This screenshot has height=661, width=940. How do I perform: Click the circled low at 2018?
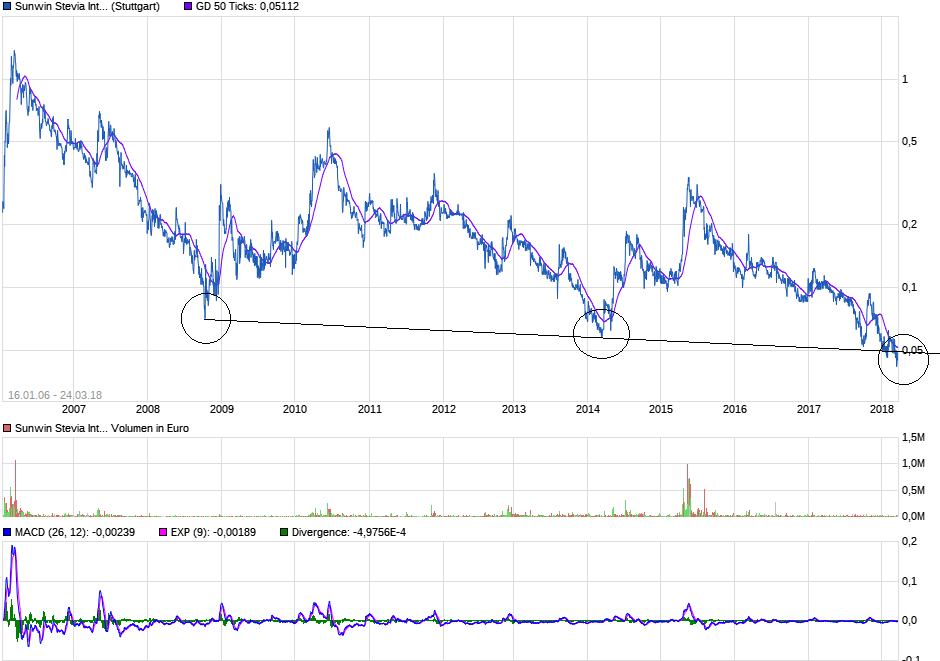click(903, 359)
